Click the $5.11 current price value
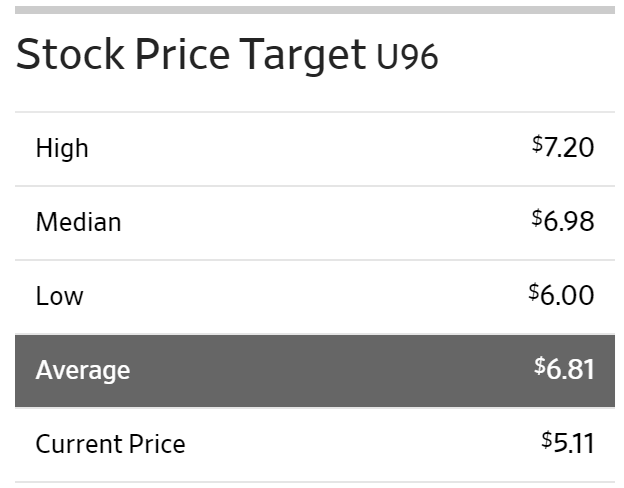 click(568, 442)
